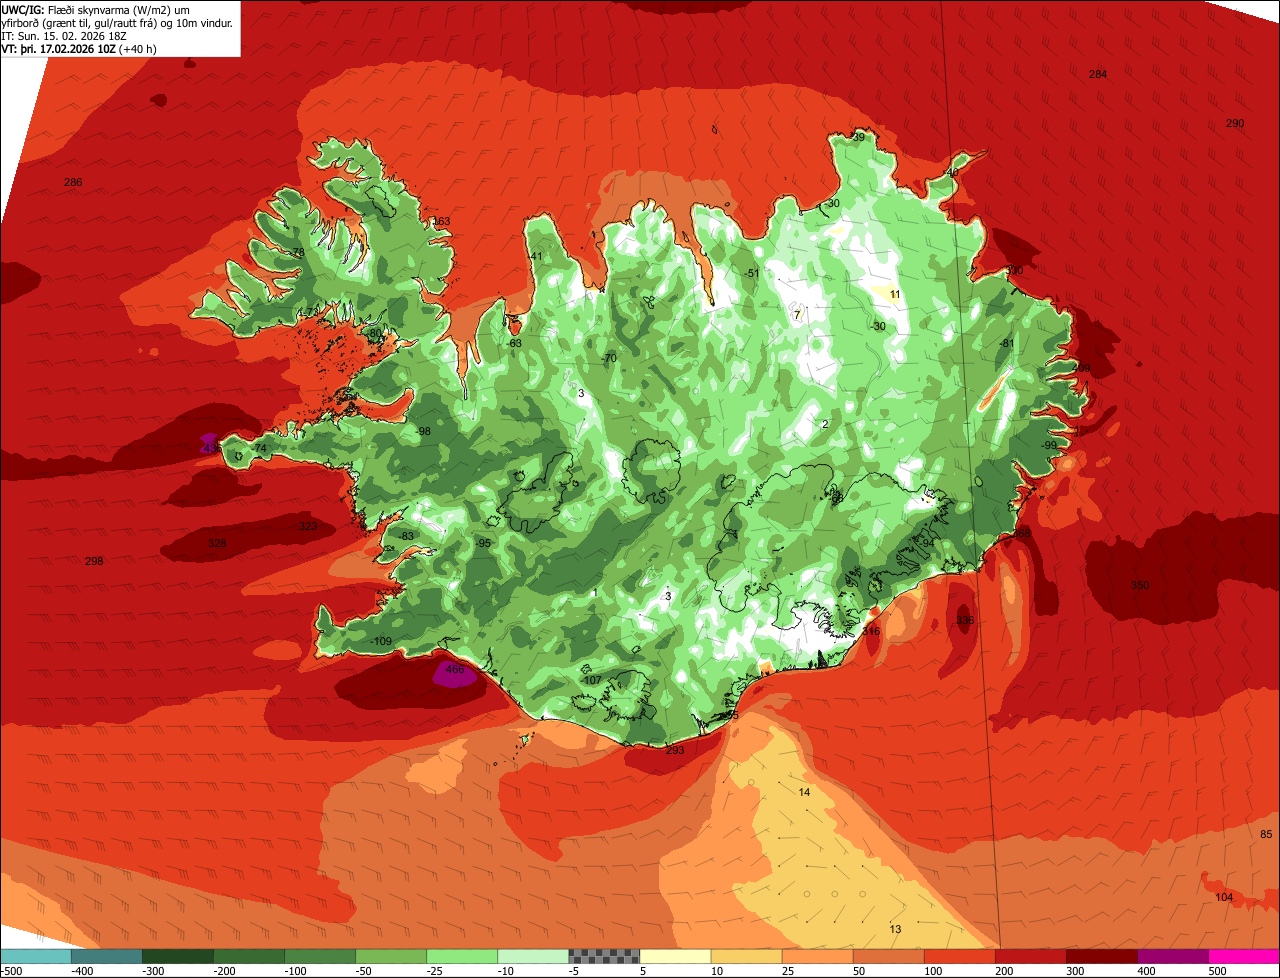The image size is (1280, 978).
Task: Click the map value 14 in the yellow area
Action: (804, 792)
